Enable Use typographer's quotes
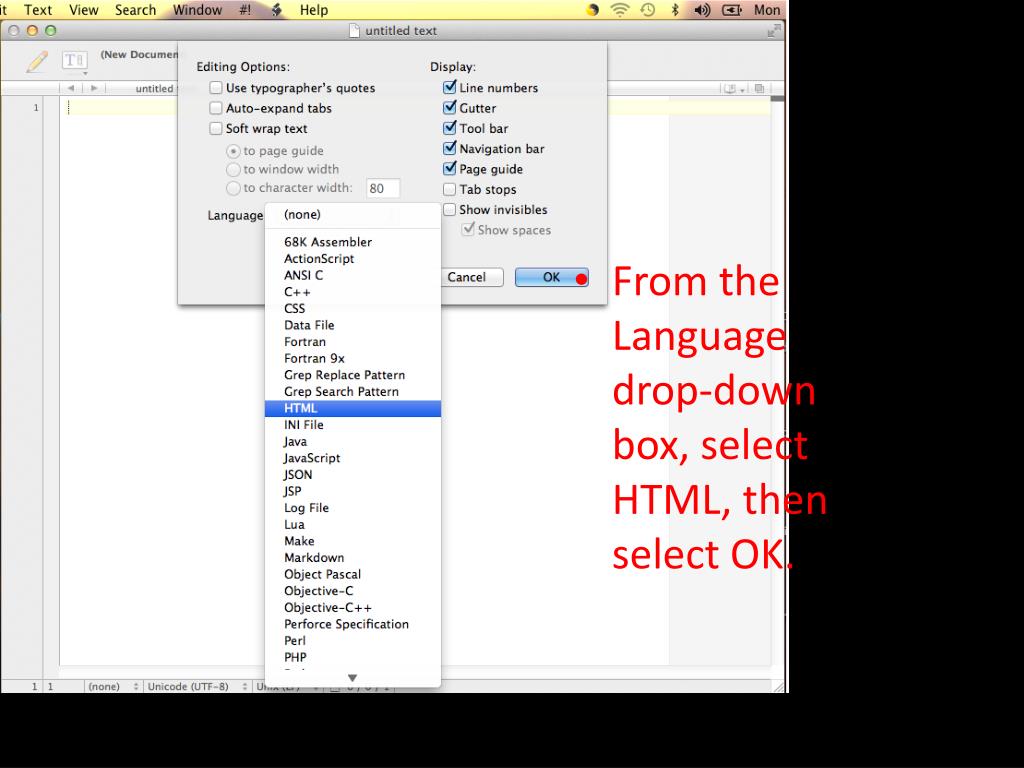The image size is (1024, 768). coord(216,88)
